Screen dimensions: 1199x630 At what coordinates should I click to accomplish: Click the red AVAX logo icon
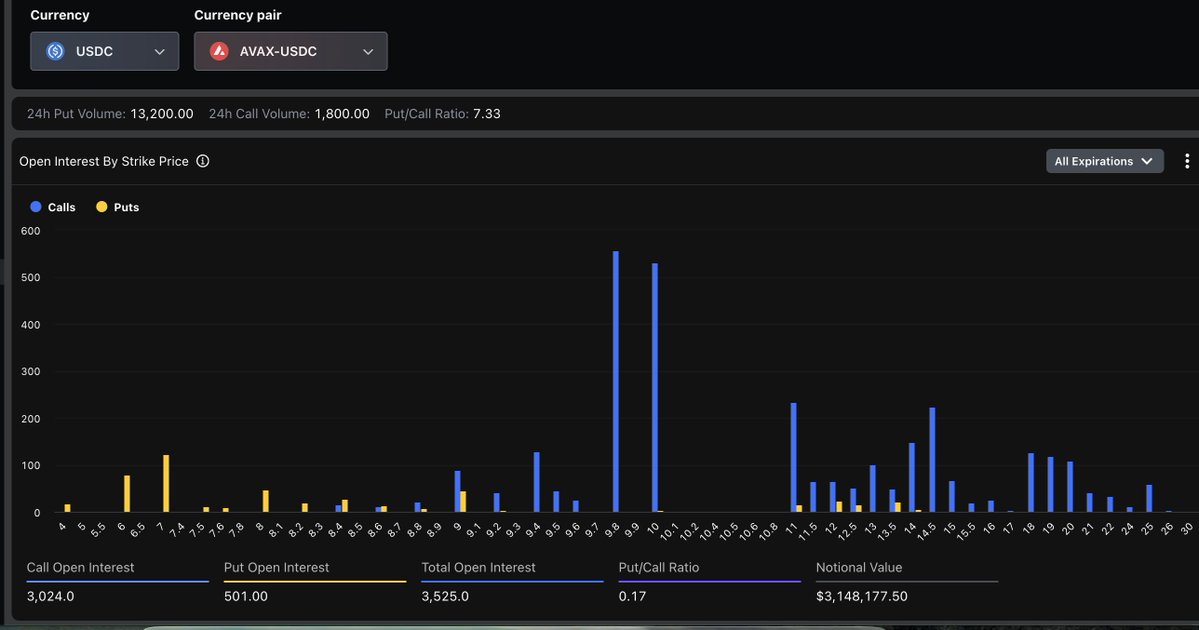pos(219,51)
